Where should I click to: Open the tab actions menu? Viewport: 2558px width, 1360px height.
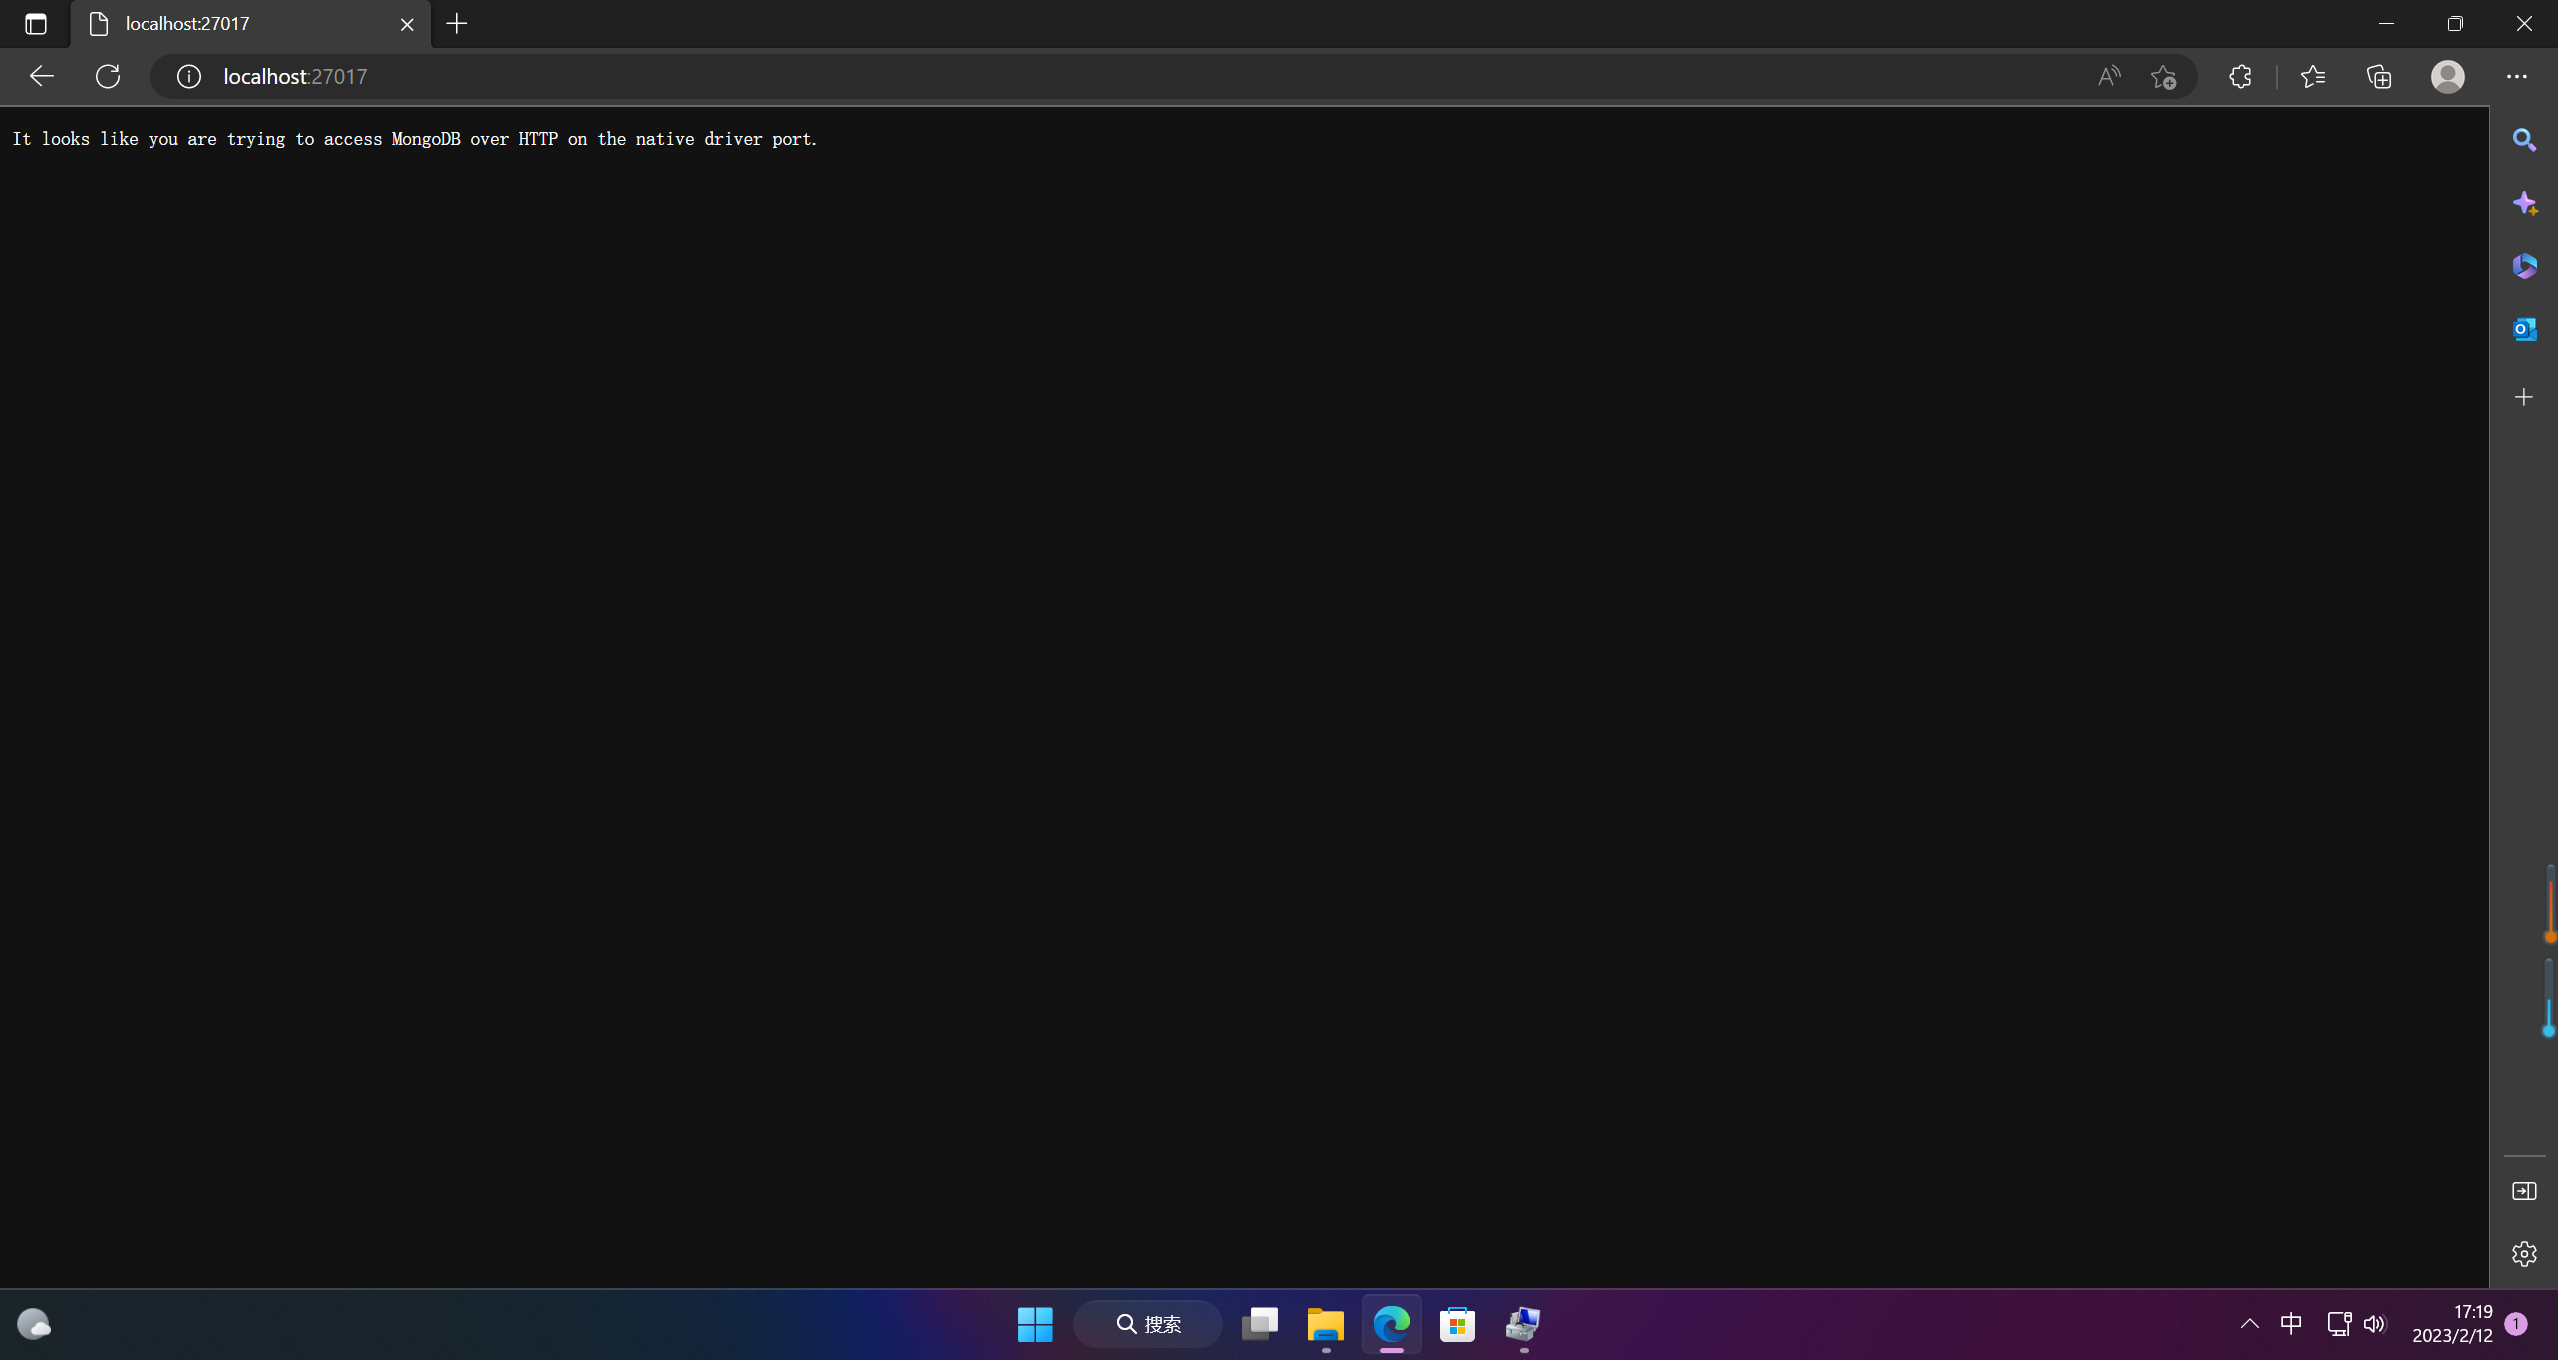pyautogui.click(x=36, y=24)
